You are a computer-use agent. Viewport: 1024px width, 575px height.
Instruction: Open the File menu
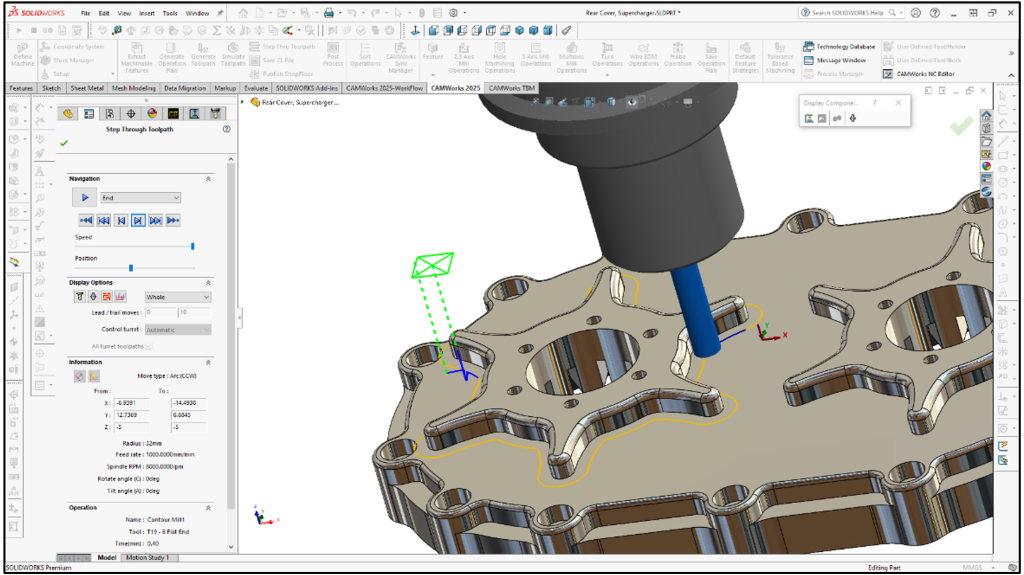click(x=86, y=13)
